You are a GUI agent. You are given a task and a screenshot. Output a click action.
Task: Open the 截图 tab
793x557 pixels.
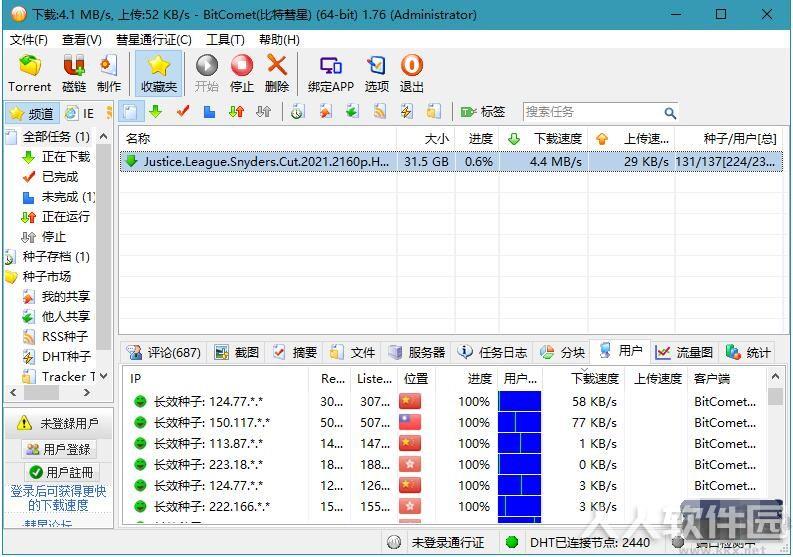[237, 352]
